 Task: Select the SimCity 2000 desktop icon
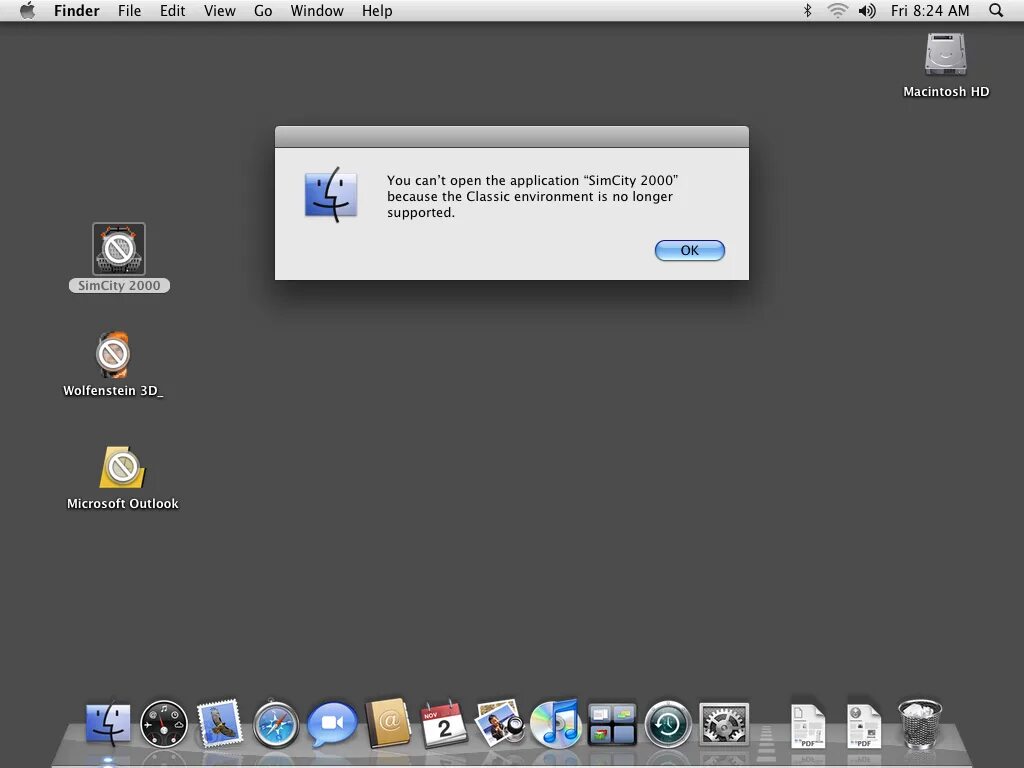pos(118,250)
